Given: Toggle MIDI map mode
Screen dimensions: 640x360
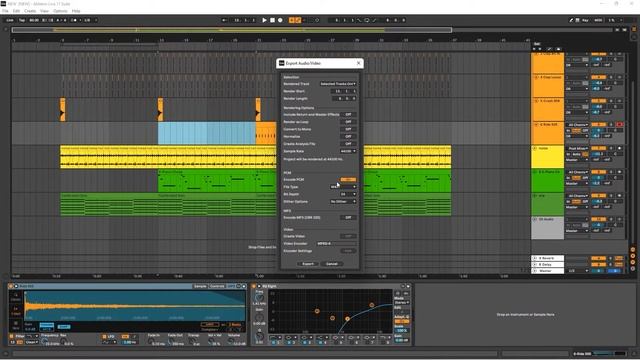Looking at the screenshot, I should pyautogui.click(x=598, y=20).
